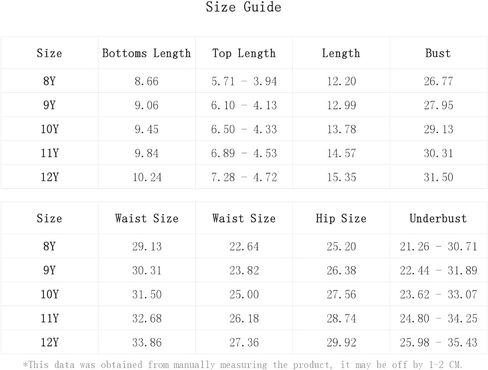The image size is (488, 370).
Task: Select Bust value 31.50
Action: tap(438, 177)
